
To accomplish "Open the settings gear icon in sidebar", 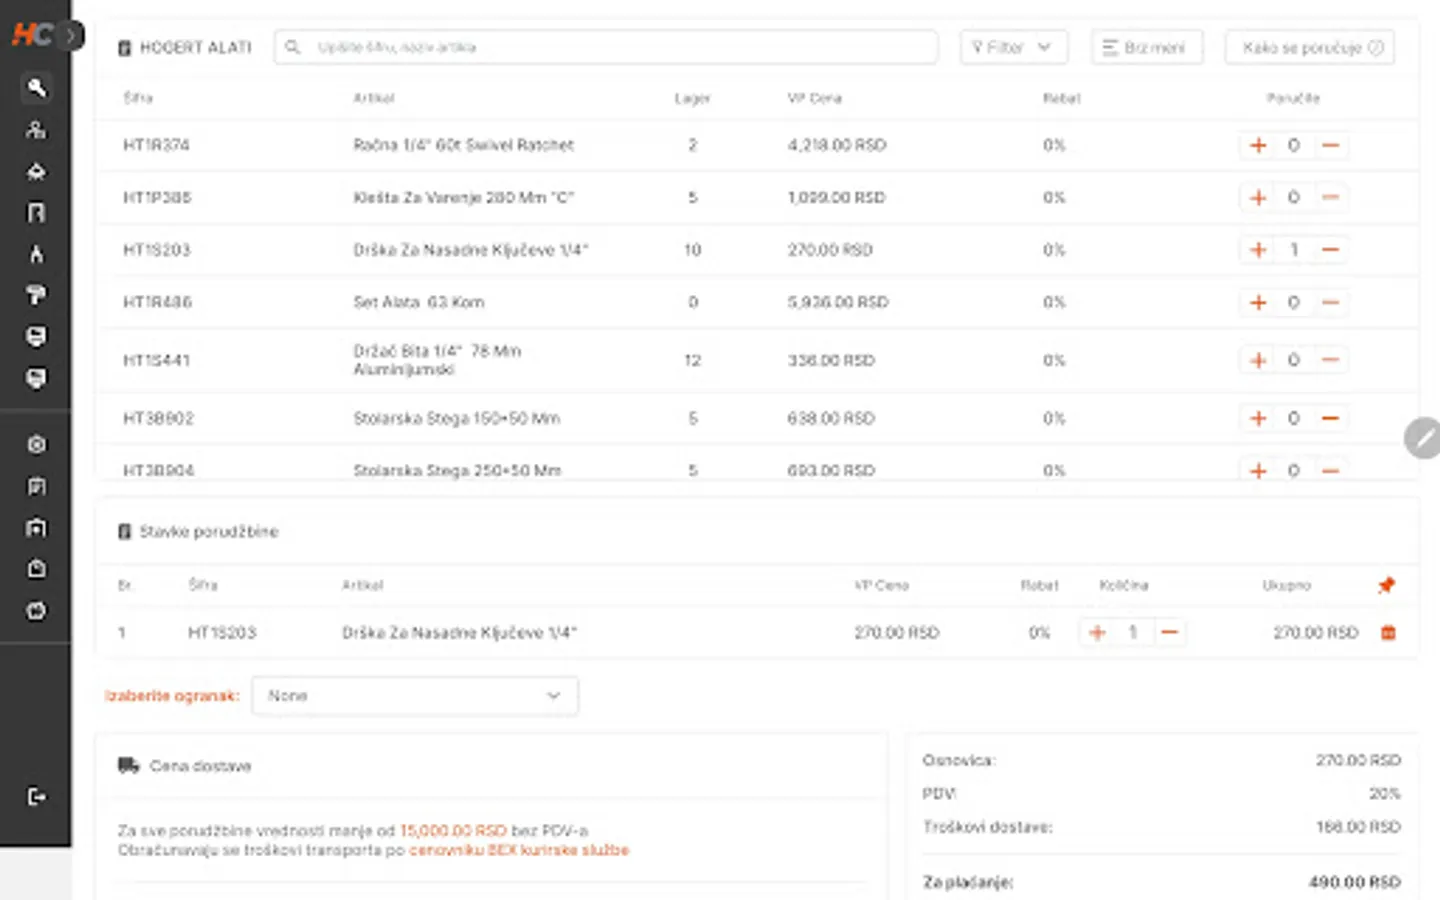I will [x=36, y=444].
